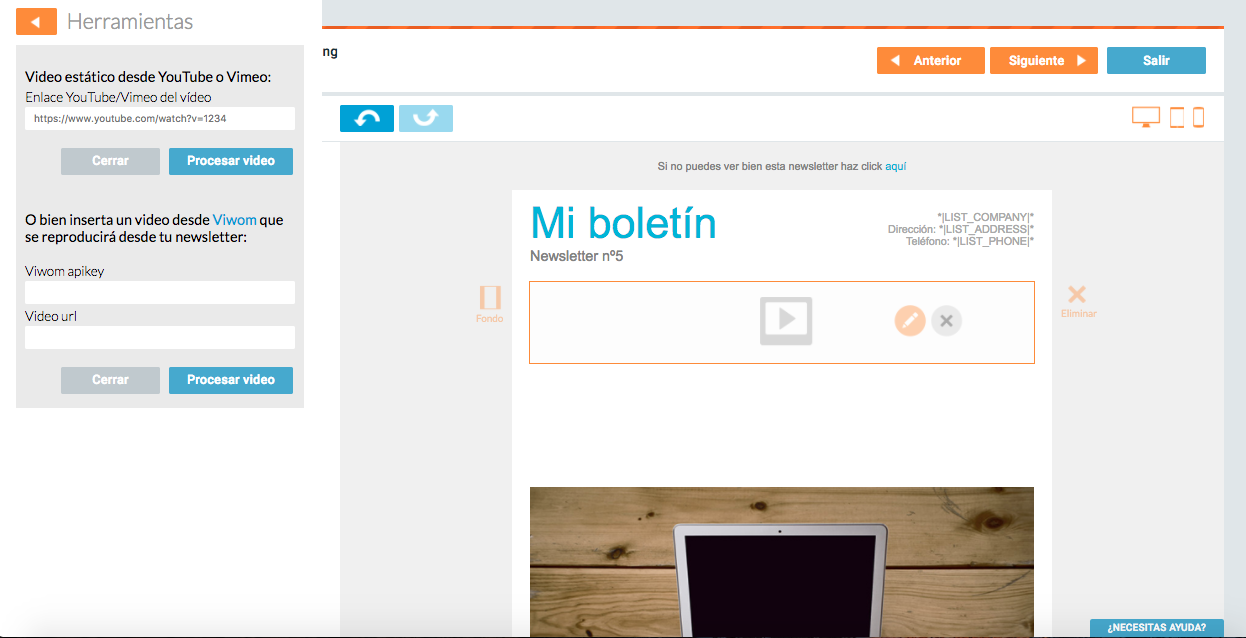Focus the YouTube/Vimeo link input field

coord(160,118)
